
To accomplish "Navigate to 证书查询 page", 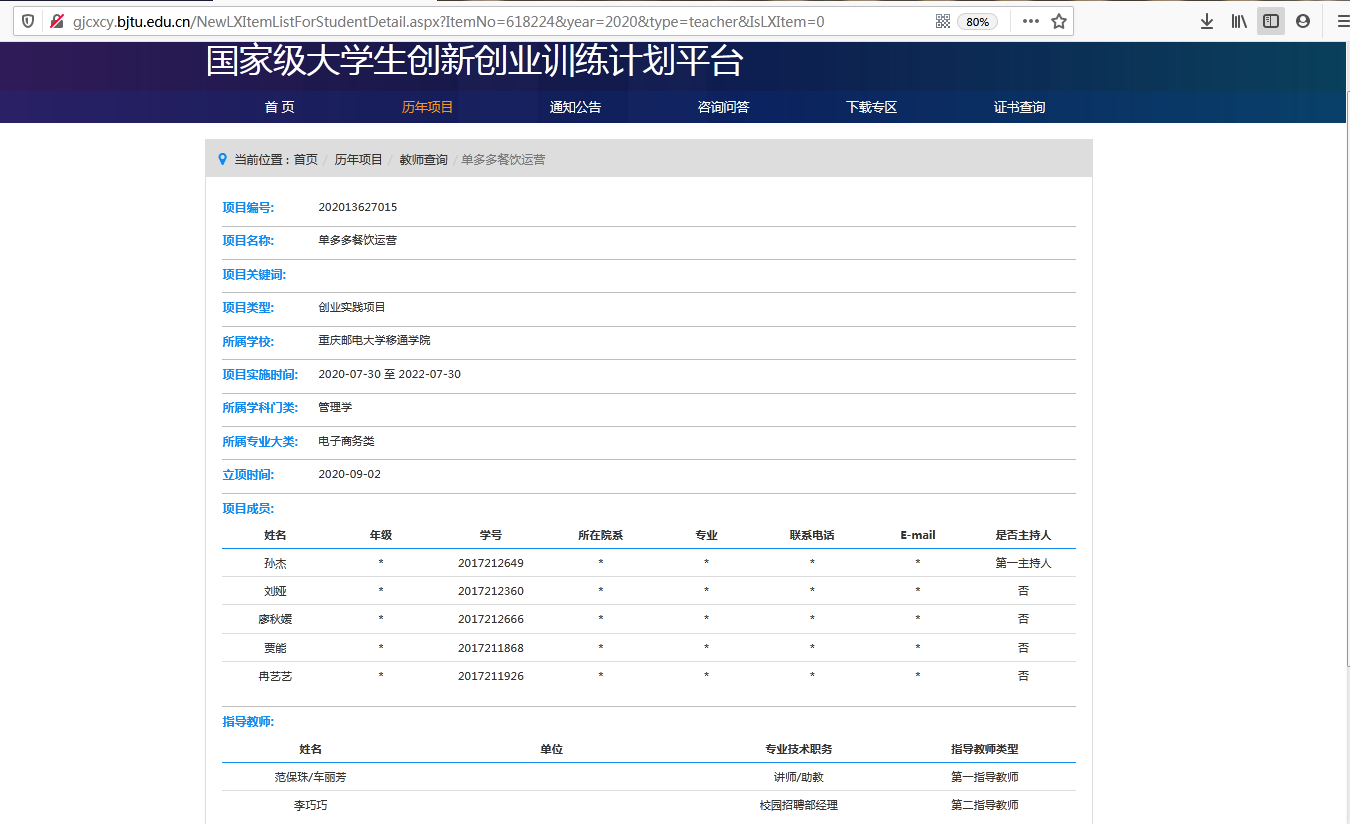I will click(1019, 107).
